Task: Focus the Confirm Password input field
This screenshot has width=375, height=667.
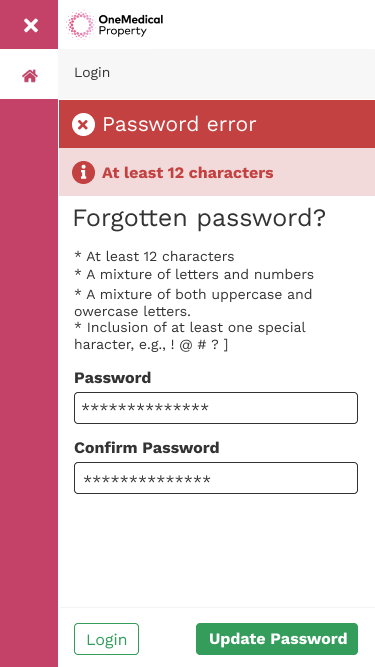Action: click(216, 478)
